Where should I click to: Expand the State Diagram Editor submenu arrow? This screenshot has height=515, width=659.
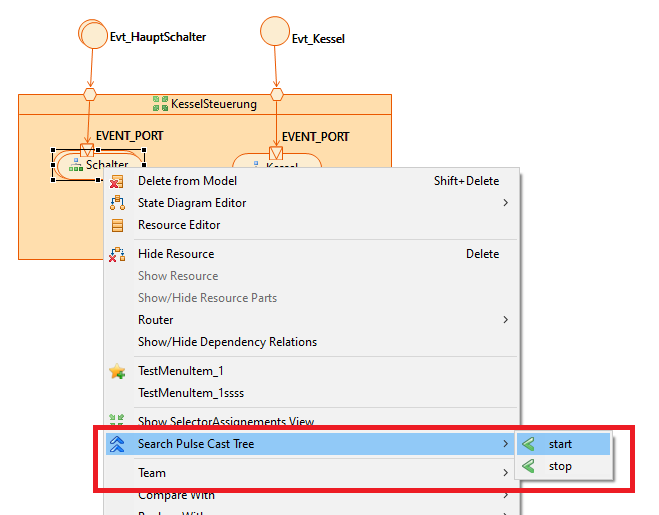(x=505, y=203)
